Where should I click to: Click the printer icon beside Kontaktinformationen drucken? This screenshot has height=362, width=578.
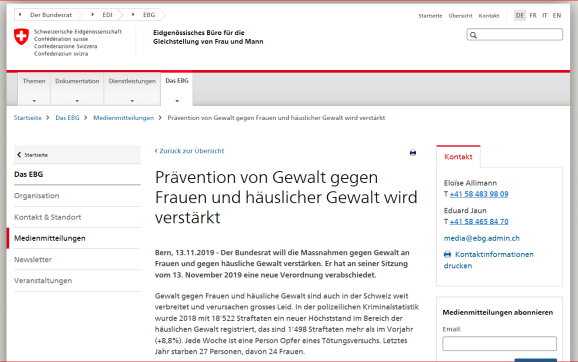pyautogui.click(x=447, y=254)
